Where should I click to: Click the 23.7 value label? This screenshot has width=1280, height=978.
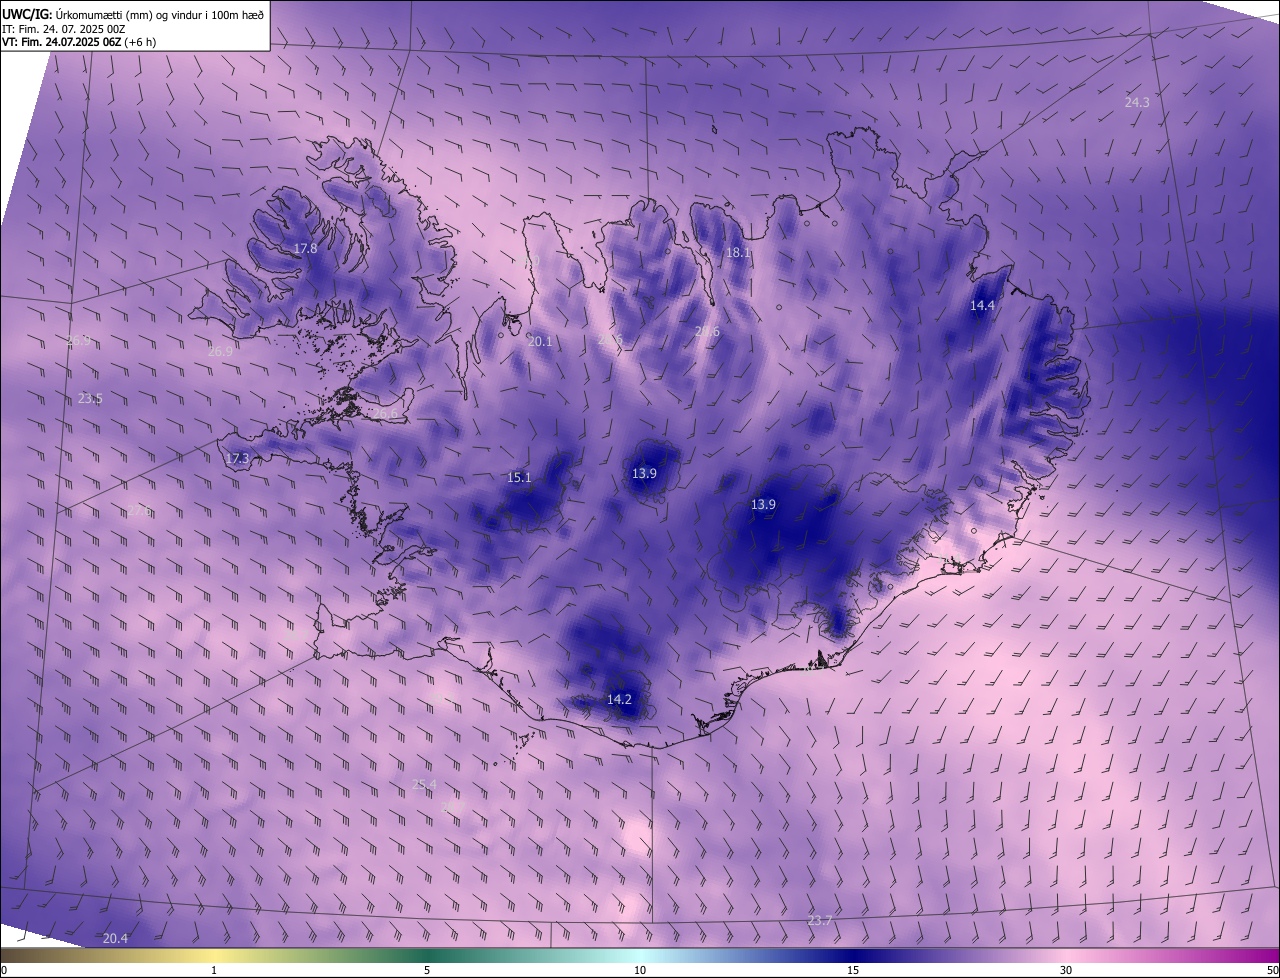coord(819,920)
